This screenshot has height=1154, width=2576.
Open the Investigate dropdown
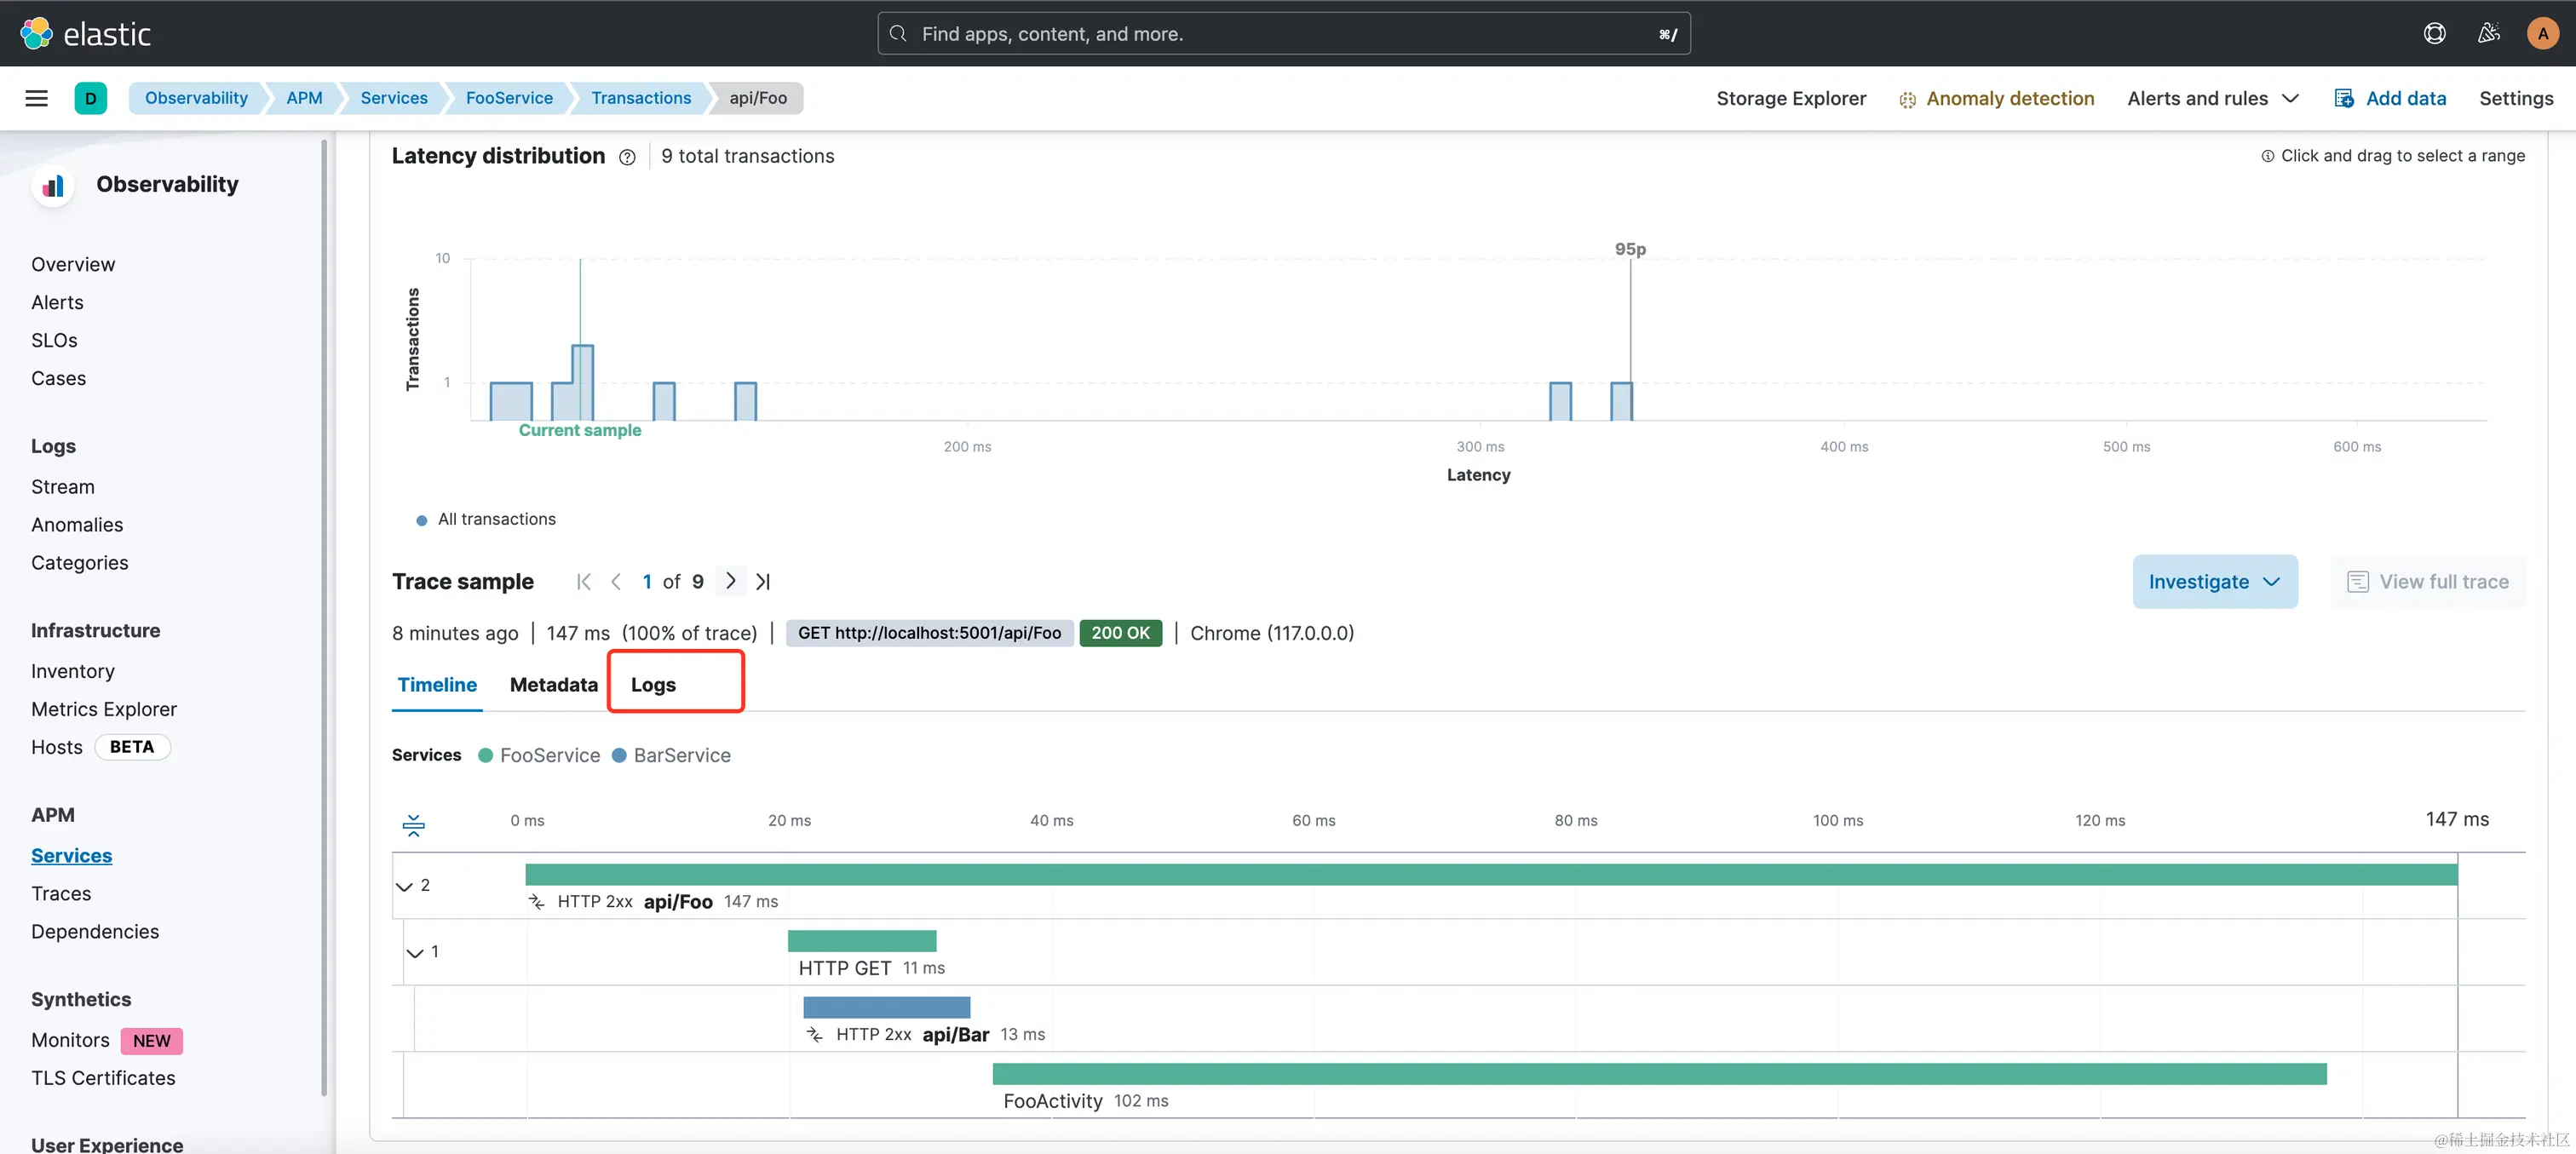[2214, 581]
